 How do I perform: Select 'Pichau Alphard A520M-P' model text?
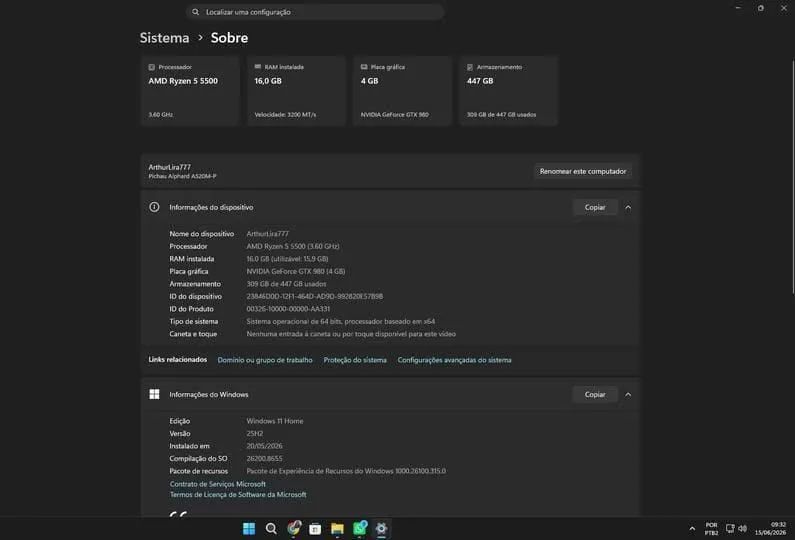(x=182, y=176)
